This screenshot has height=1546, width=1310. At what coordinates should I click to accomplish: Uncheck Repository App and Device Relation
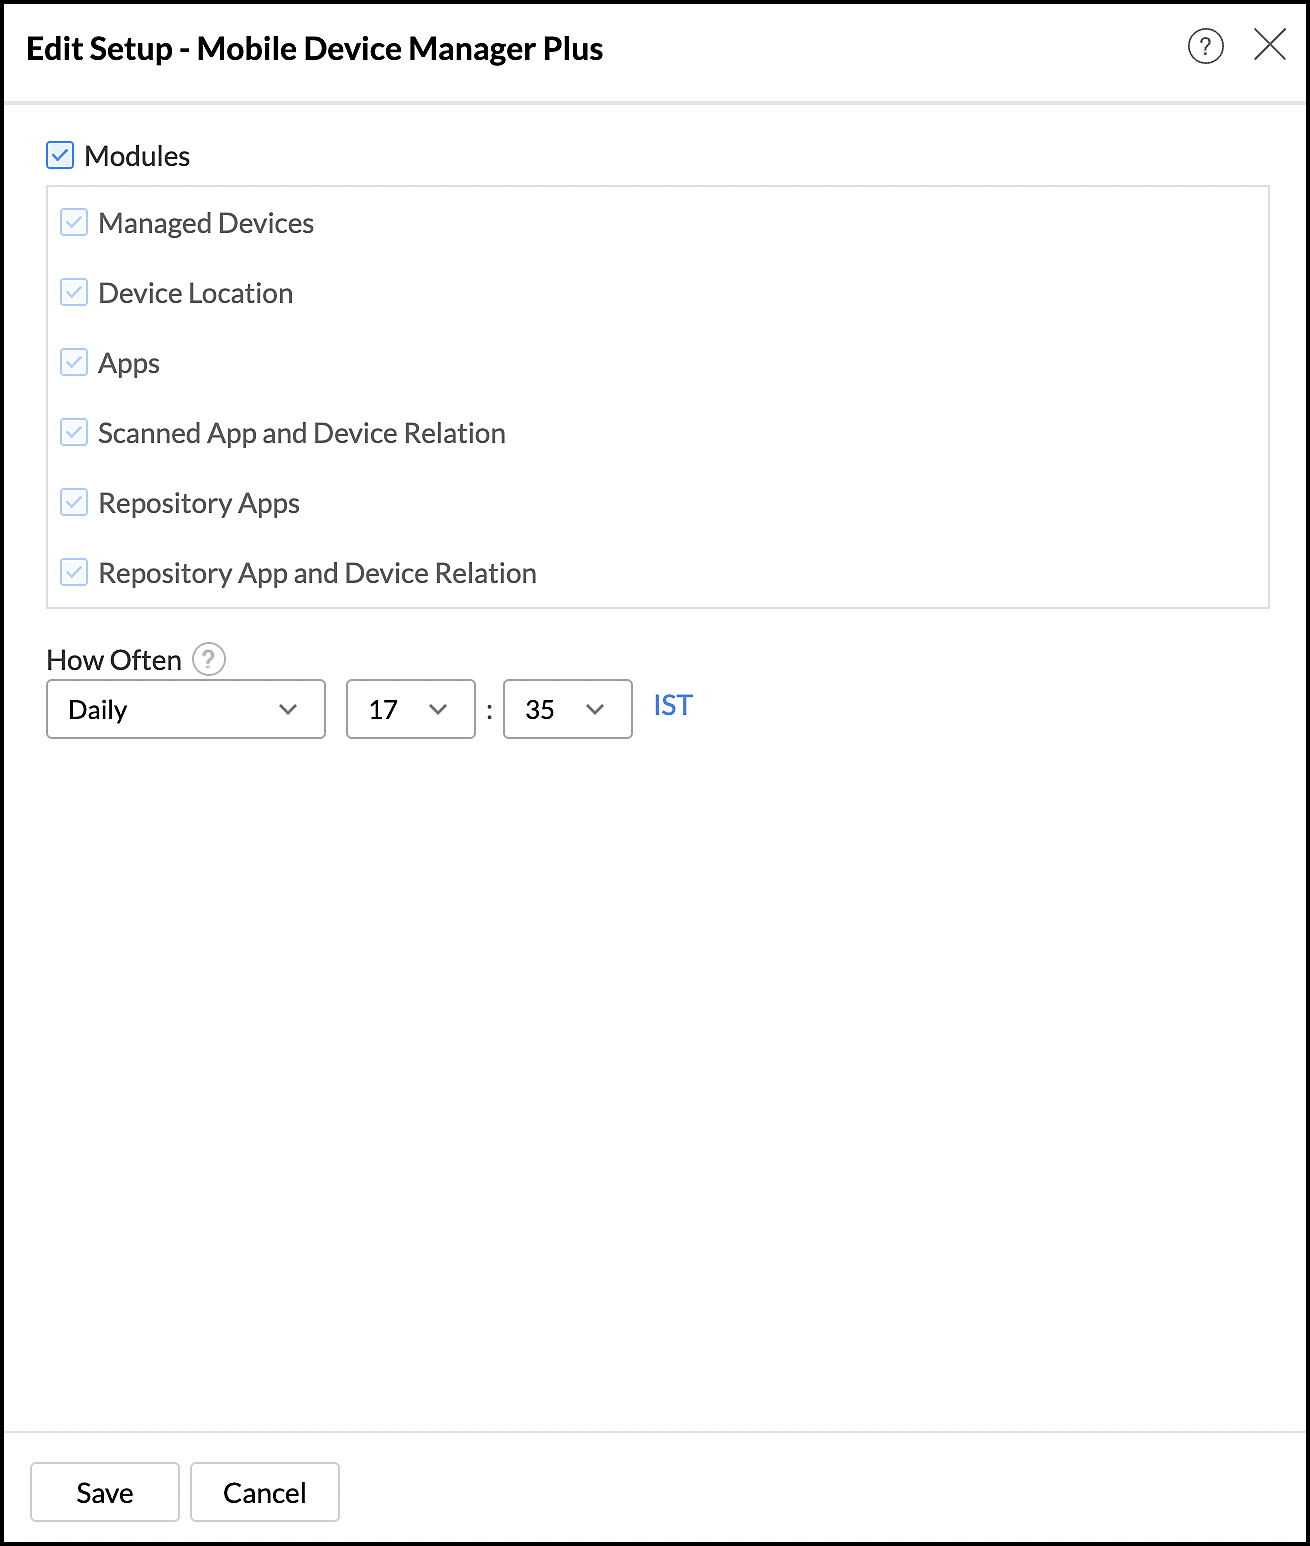coord(73,572)
